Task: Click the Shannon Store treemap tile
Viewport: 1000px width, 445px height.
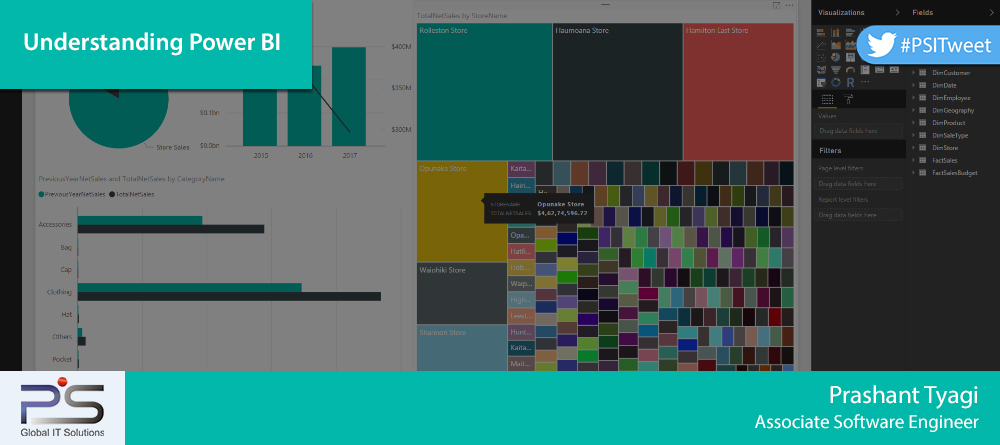Action: 462,347
